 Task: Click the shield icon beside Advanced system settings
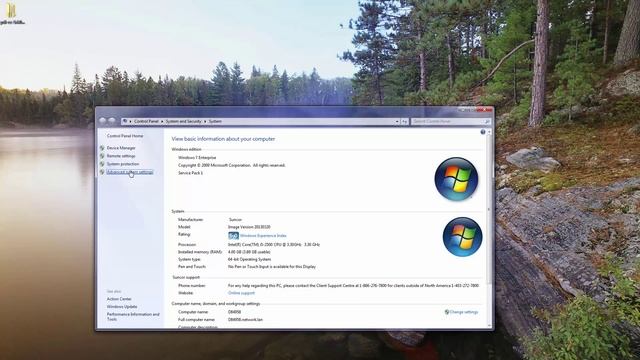(102, 172)
